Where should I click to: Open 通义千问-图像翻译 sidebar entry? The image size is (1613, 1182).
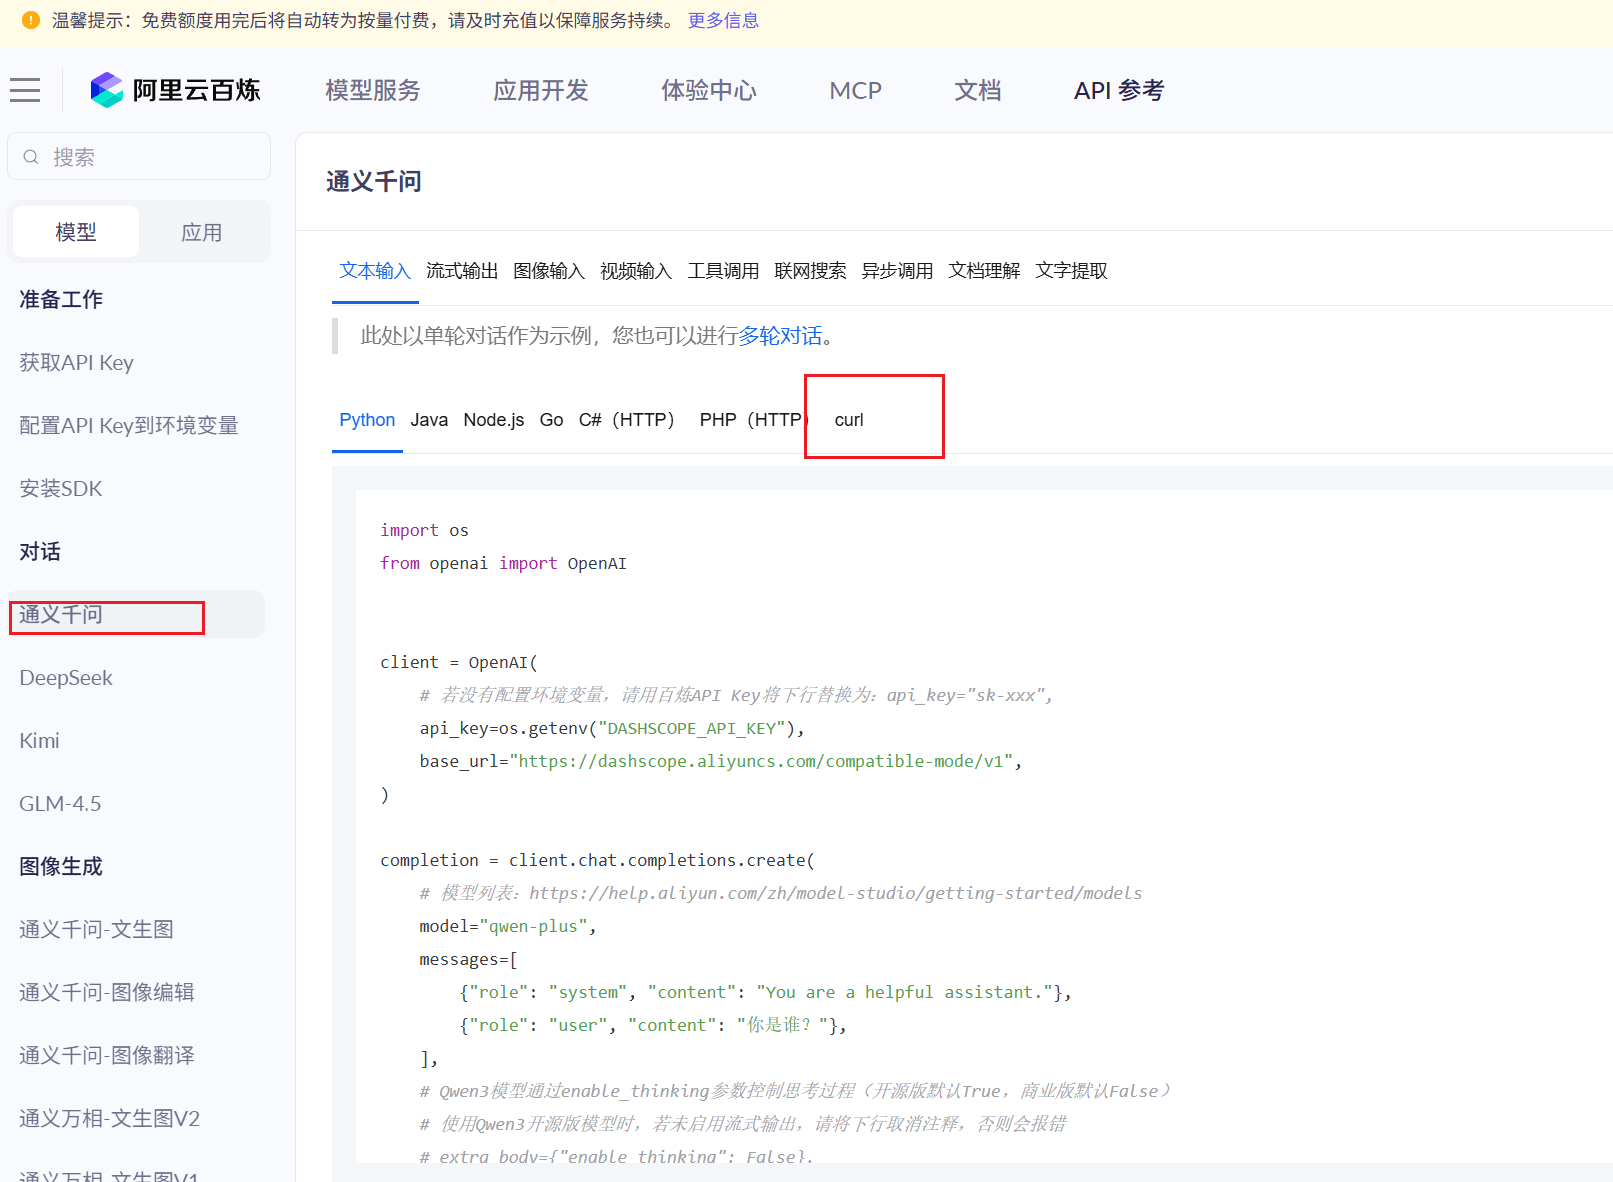[x=107, y=1055]
